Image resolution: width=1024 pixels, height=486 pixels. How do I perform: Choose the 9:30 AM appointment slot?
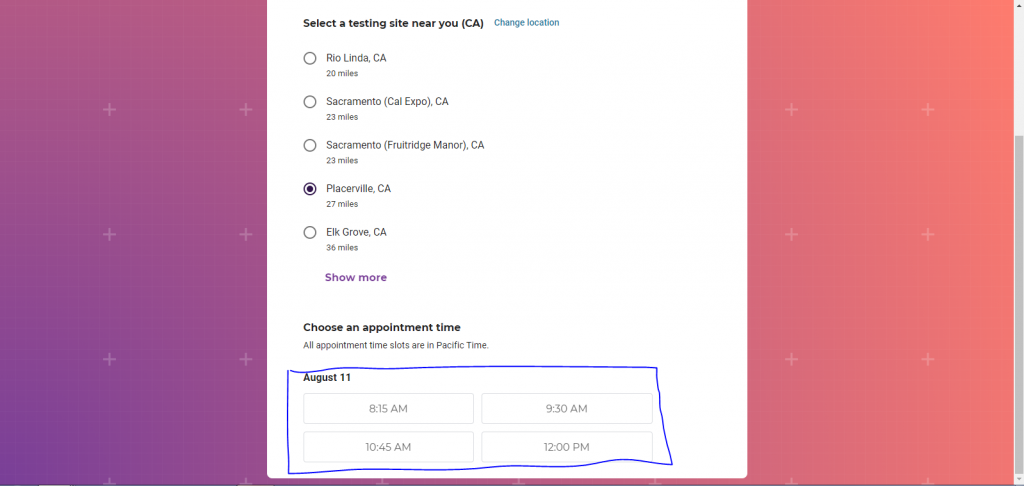(566, 409)
